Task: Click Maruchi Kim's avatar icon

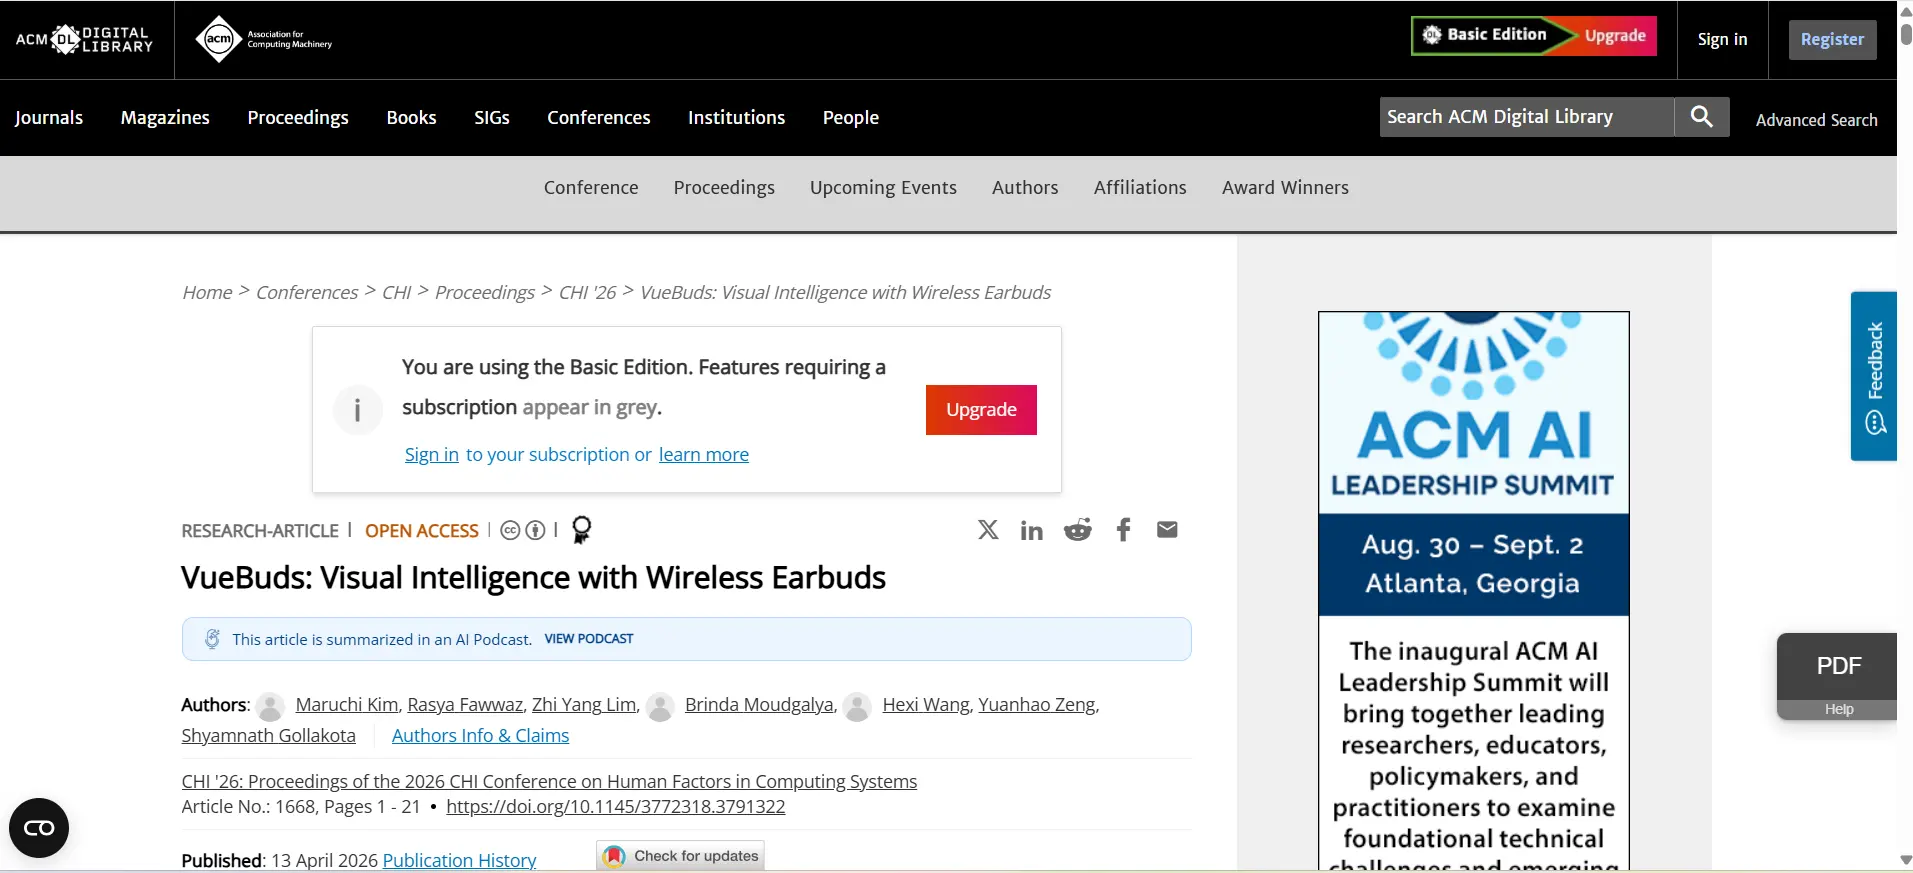Action: click(x=270, y=706)
